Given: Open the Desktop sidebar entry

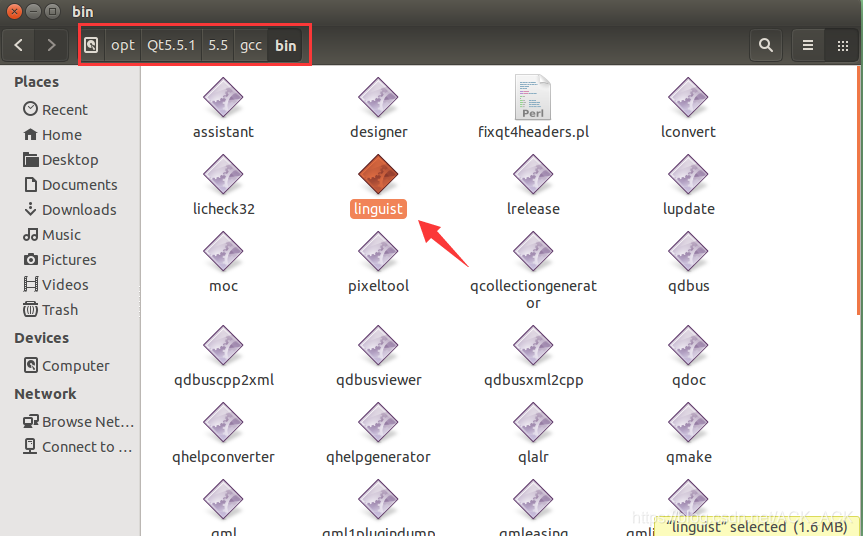Looking at the screenshot, I should pos(61,160).
